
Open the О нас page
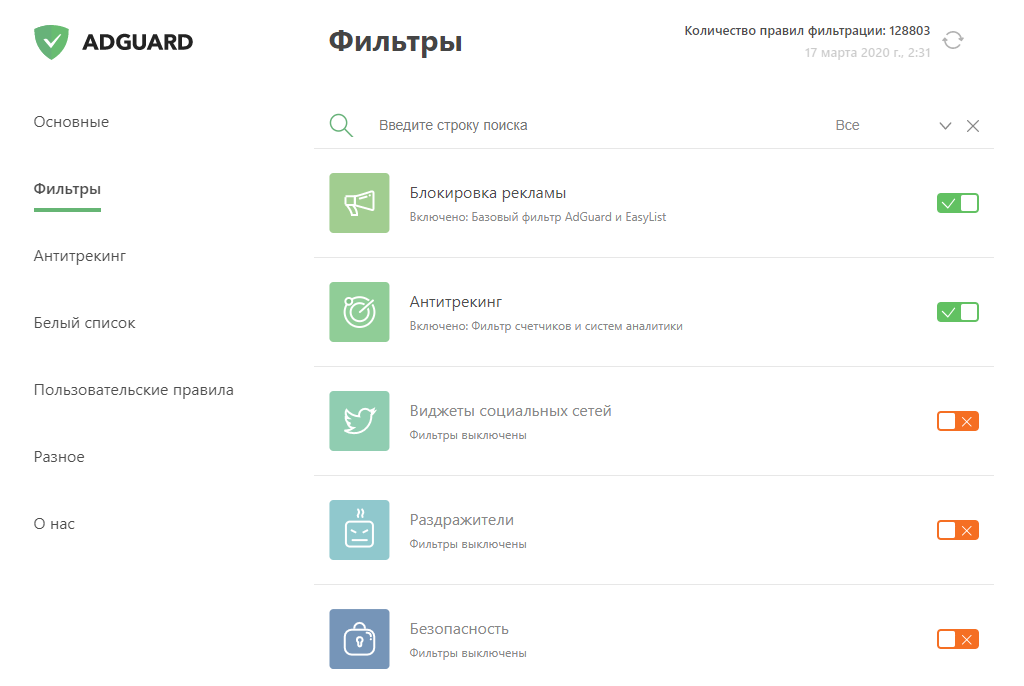[x=54, y=524]
